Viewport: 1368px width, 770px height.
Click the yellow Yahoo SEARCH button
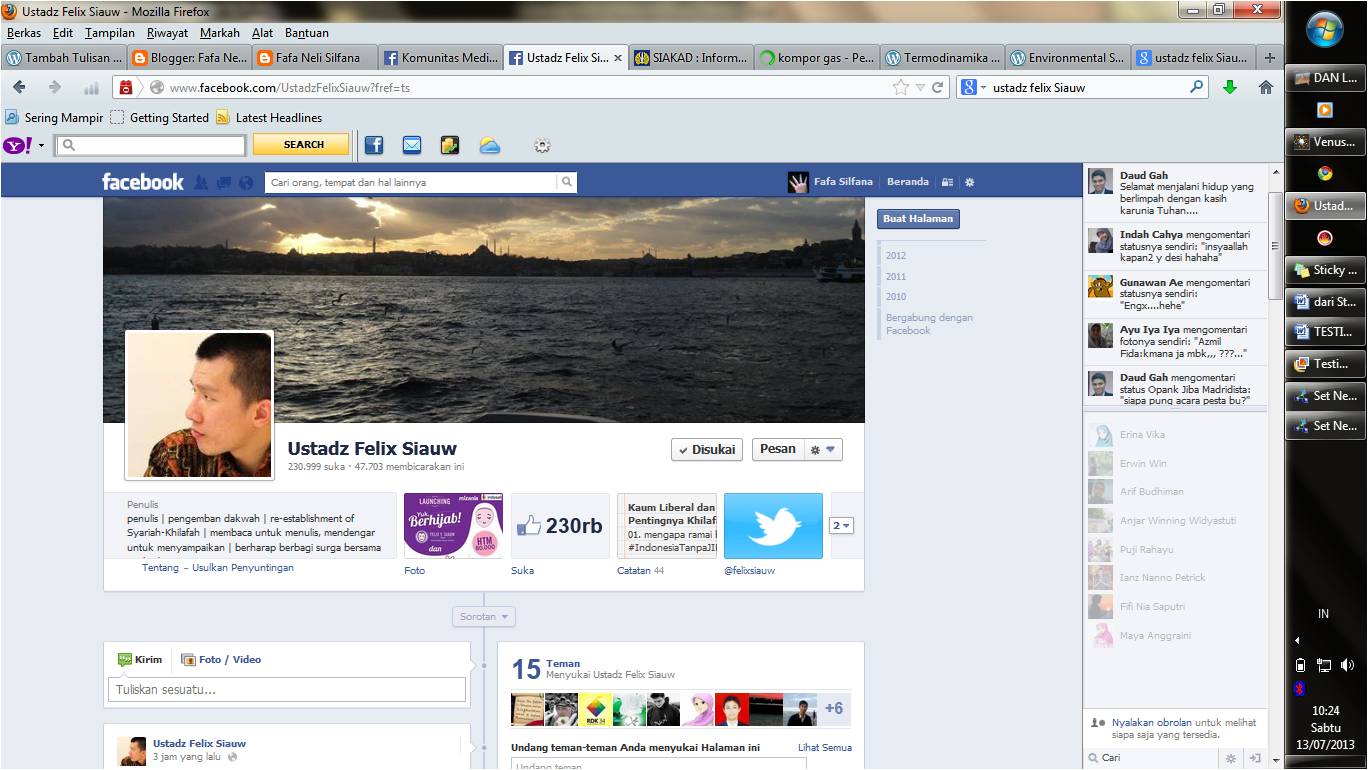[302, 145]
